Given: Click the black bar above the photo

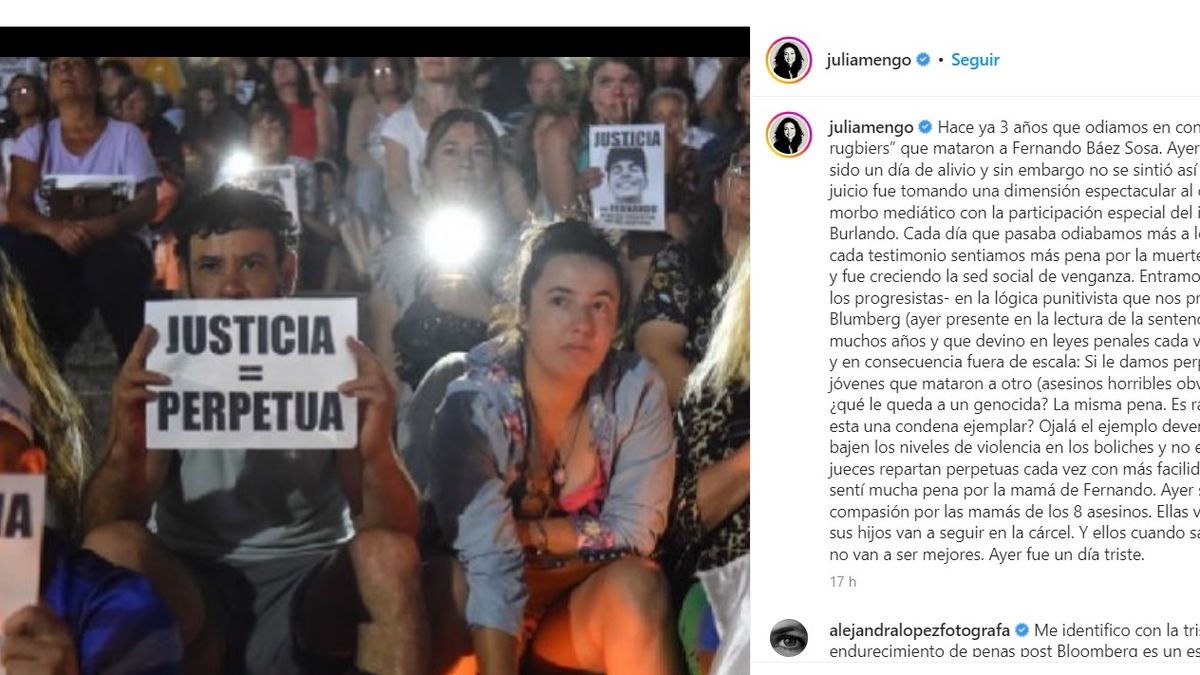Looking at the screenshot, I should (x=375, y=41).
